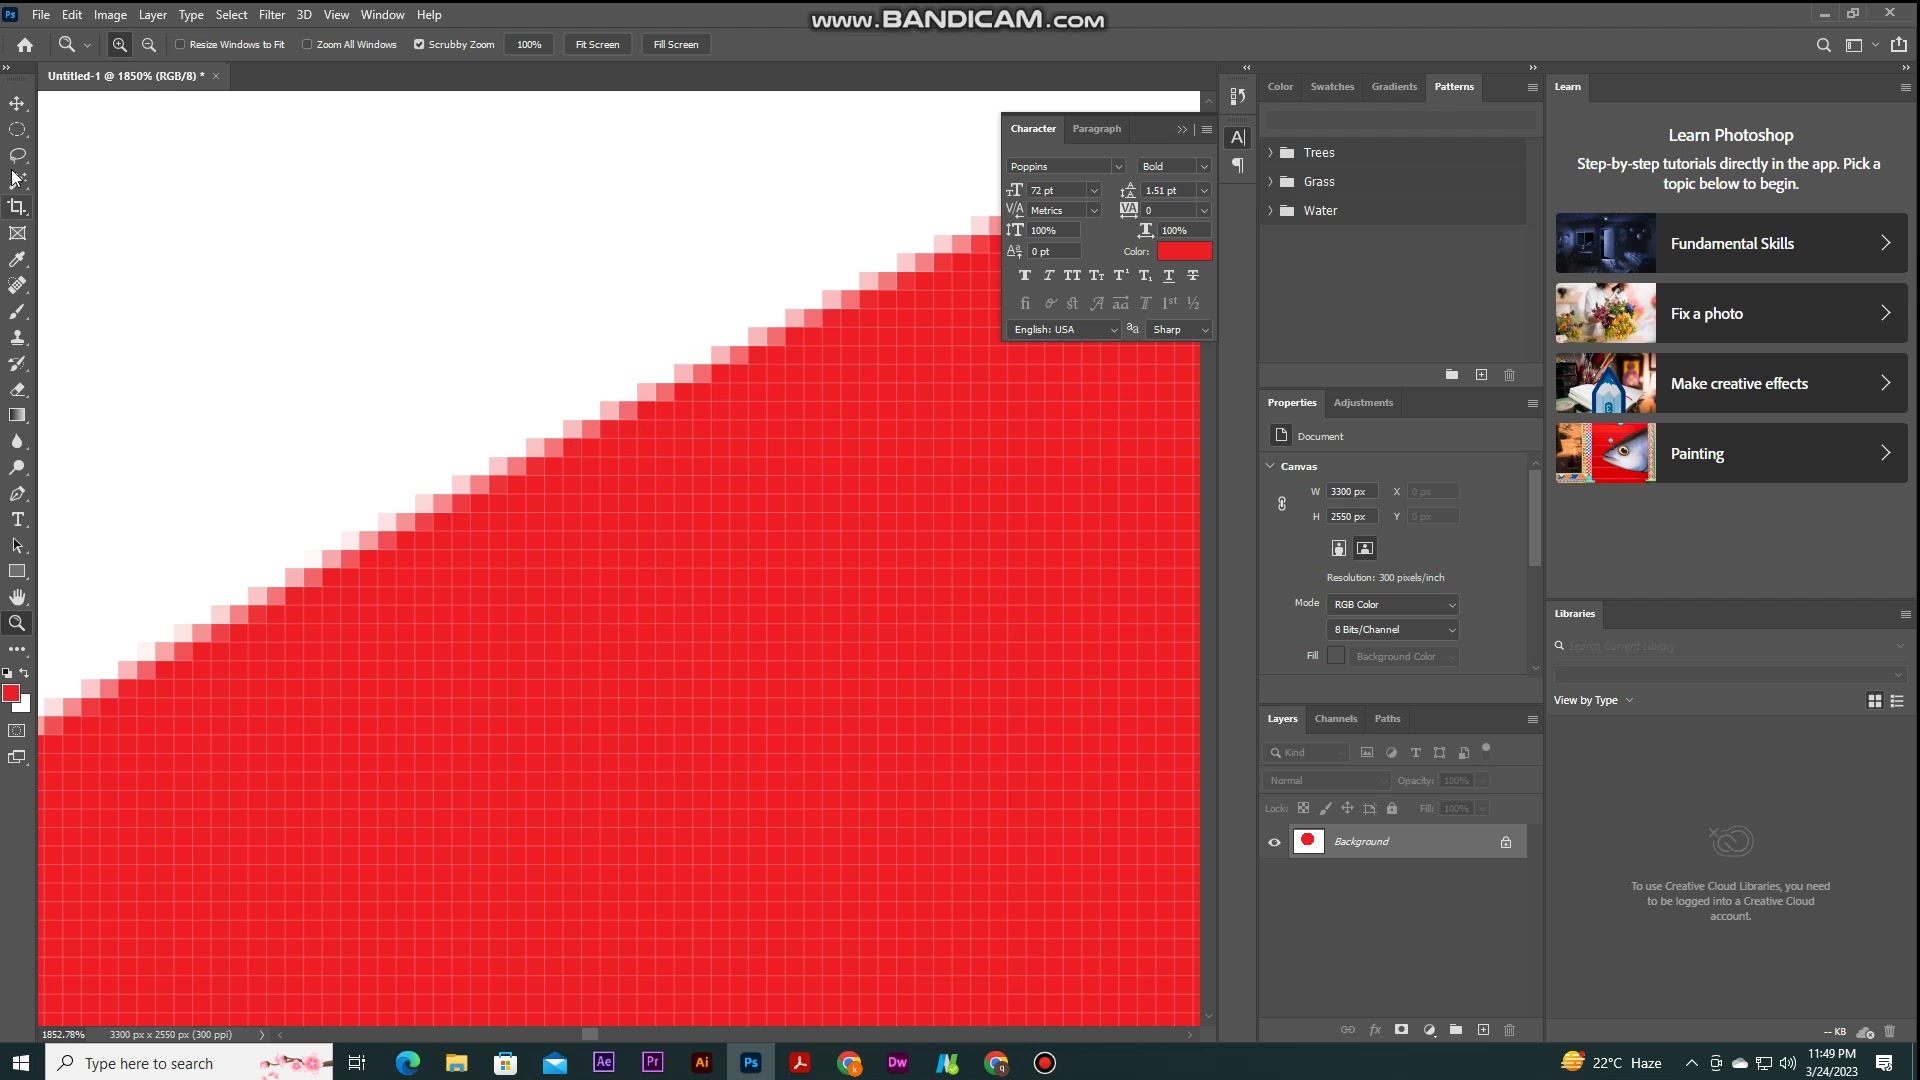This screenshot has width=1920, height=1080.
Task: Pick the Eyedropper tool
Action: [17, 259]
